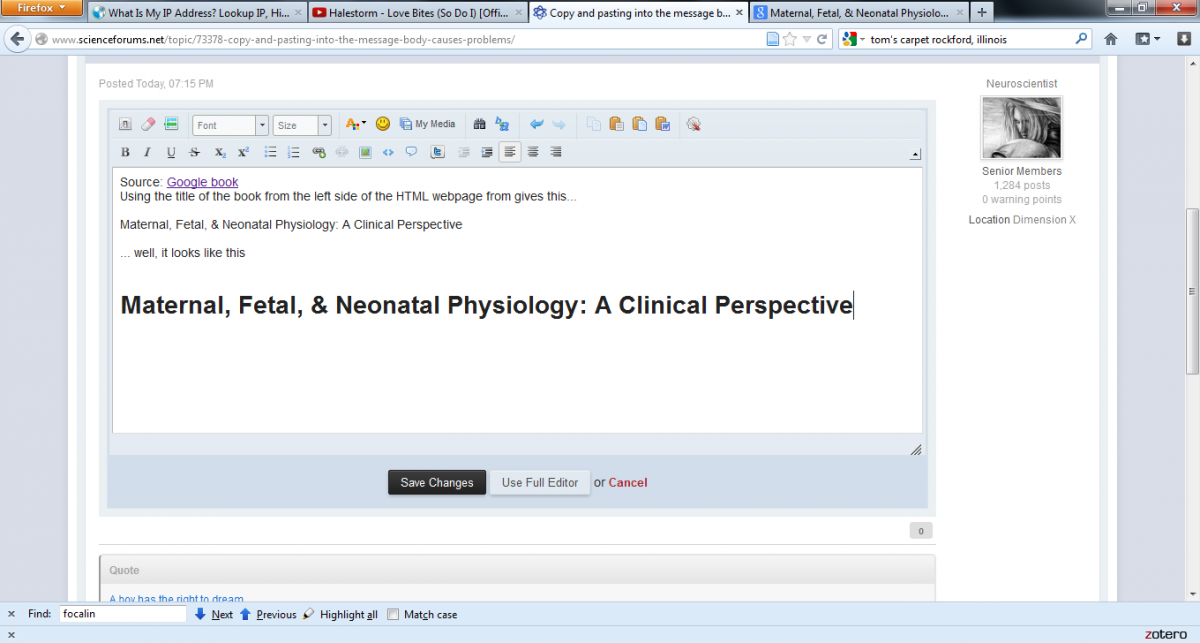1200x643 pixels.
Task: Expand the text color dropdown arrow
Action: [364, 124]
